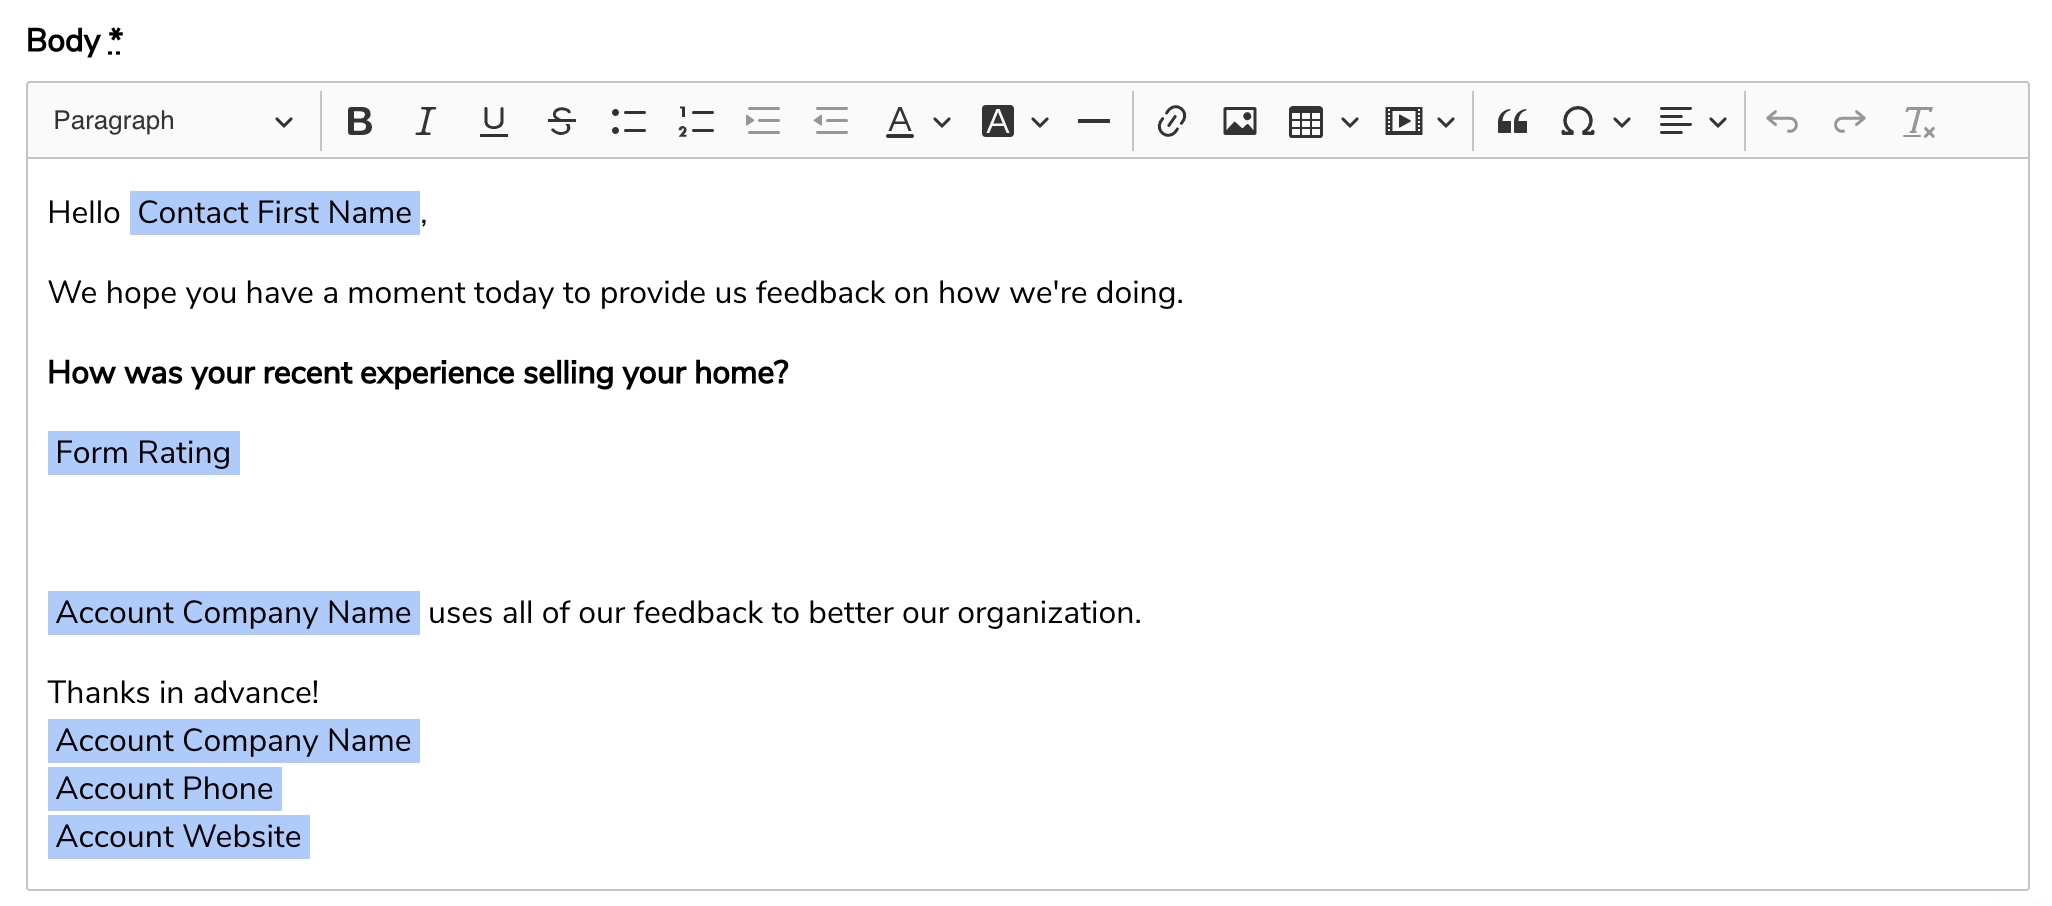Screen dimensions: 2052x906
Task: Apply strikethrough to text
Action: (x=561, y=122)
